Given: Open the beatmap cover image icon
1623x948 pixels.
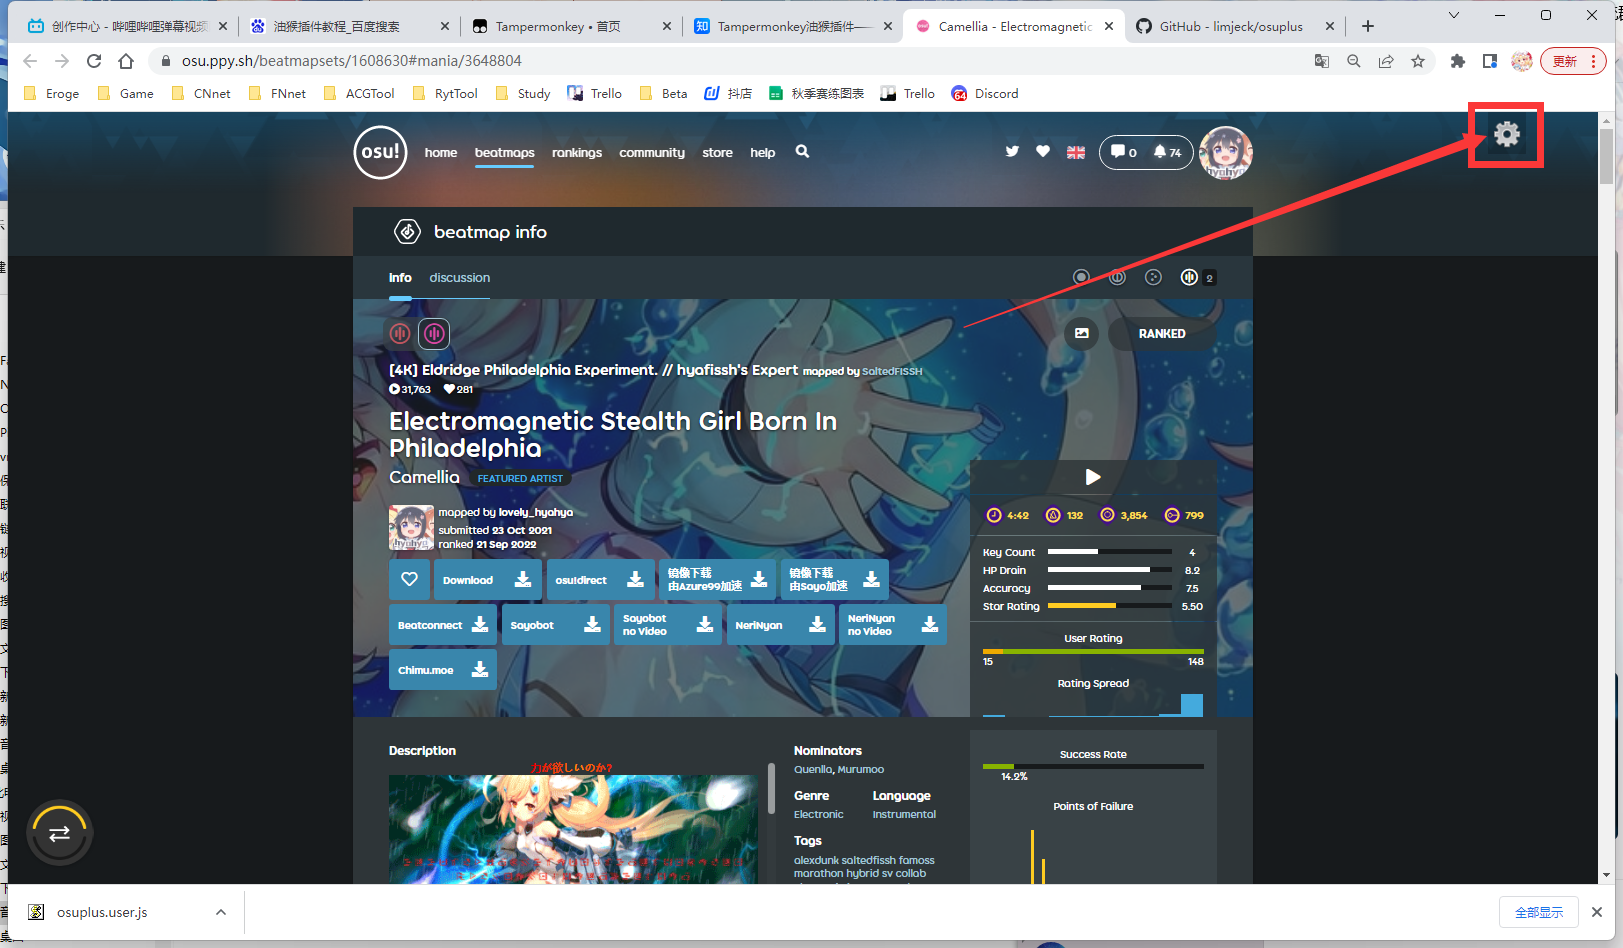Looking at the screenshot, I should coord(1081,333).
